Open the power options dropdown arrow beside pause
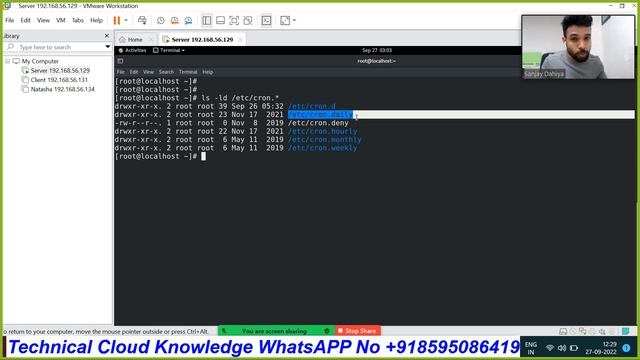 point(126,20)
